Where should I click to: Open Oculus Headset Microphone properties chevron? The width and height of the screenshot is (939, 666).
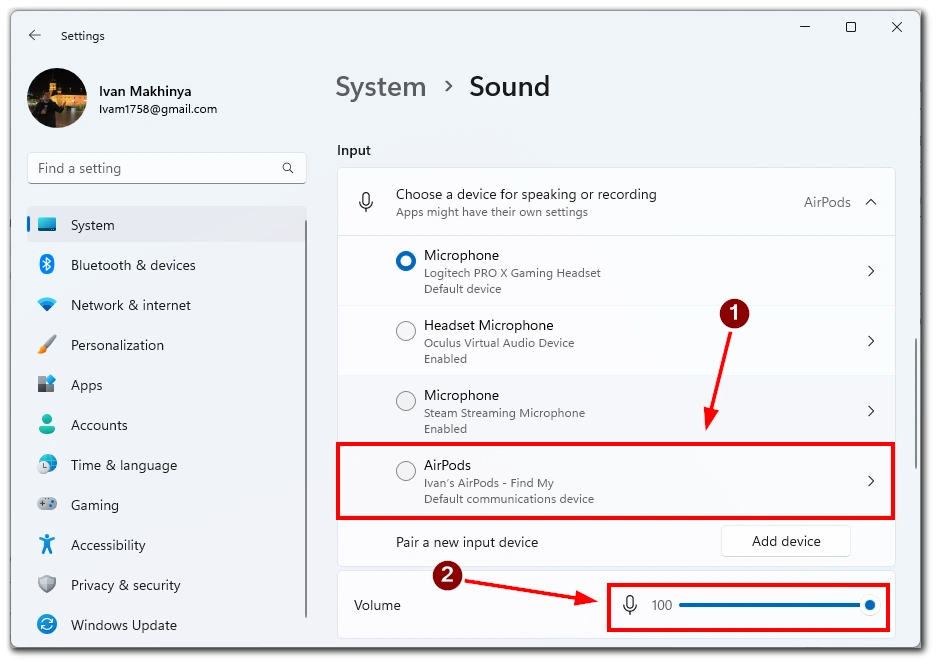point(871,341)
